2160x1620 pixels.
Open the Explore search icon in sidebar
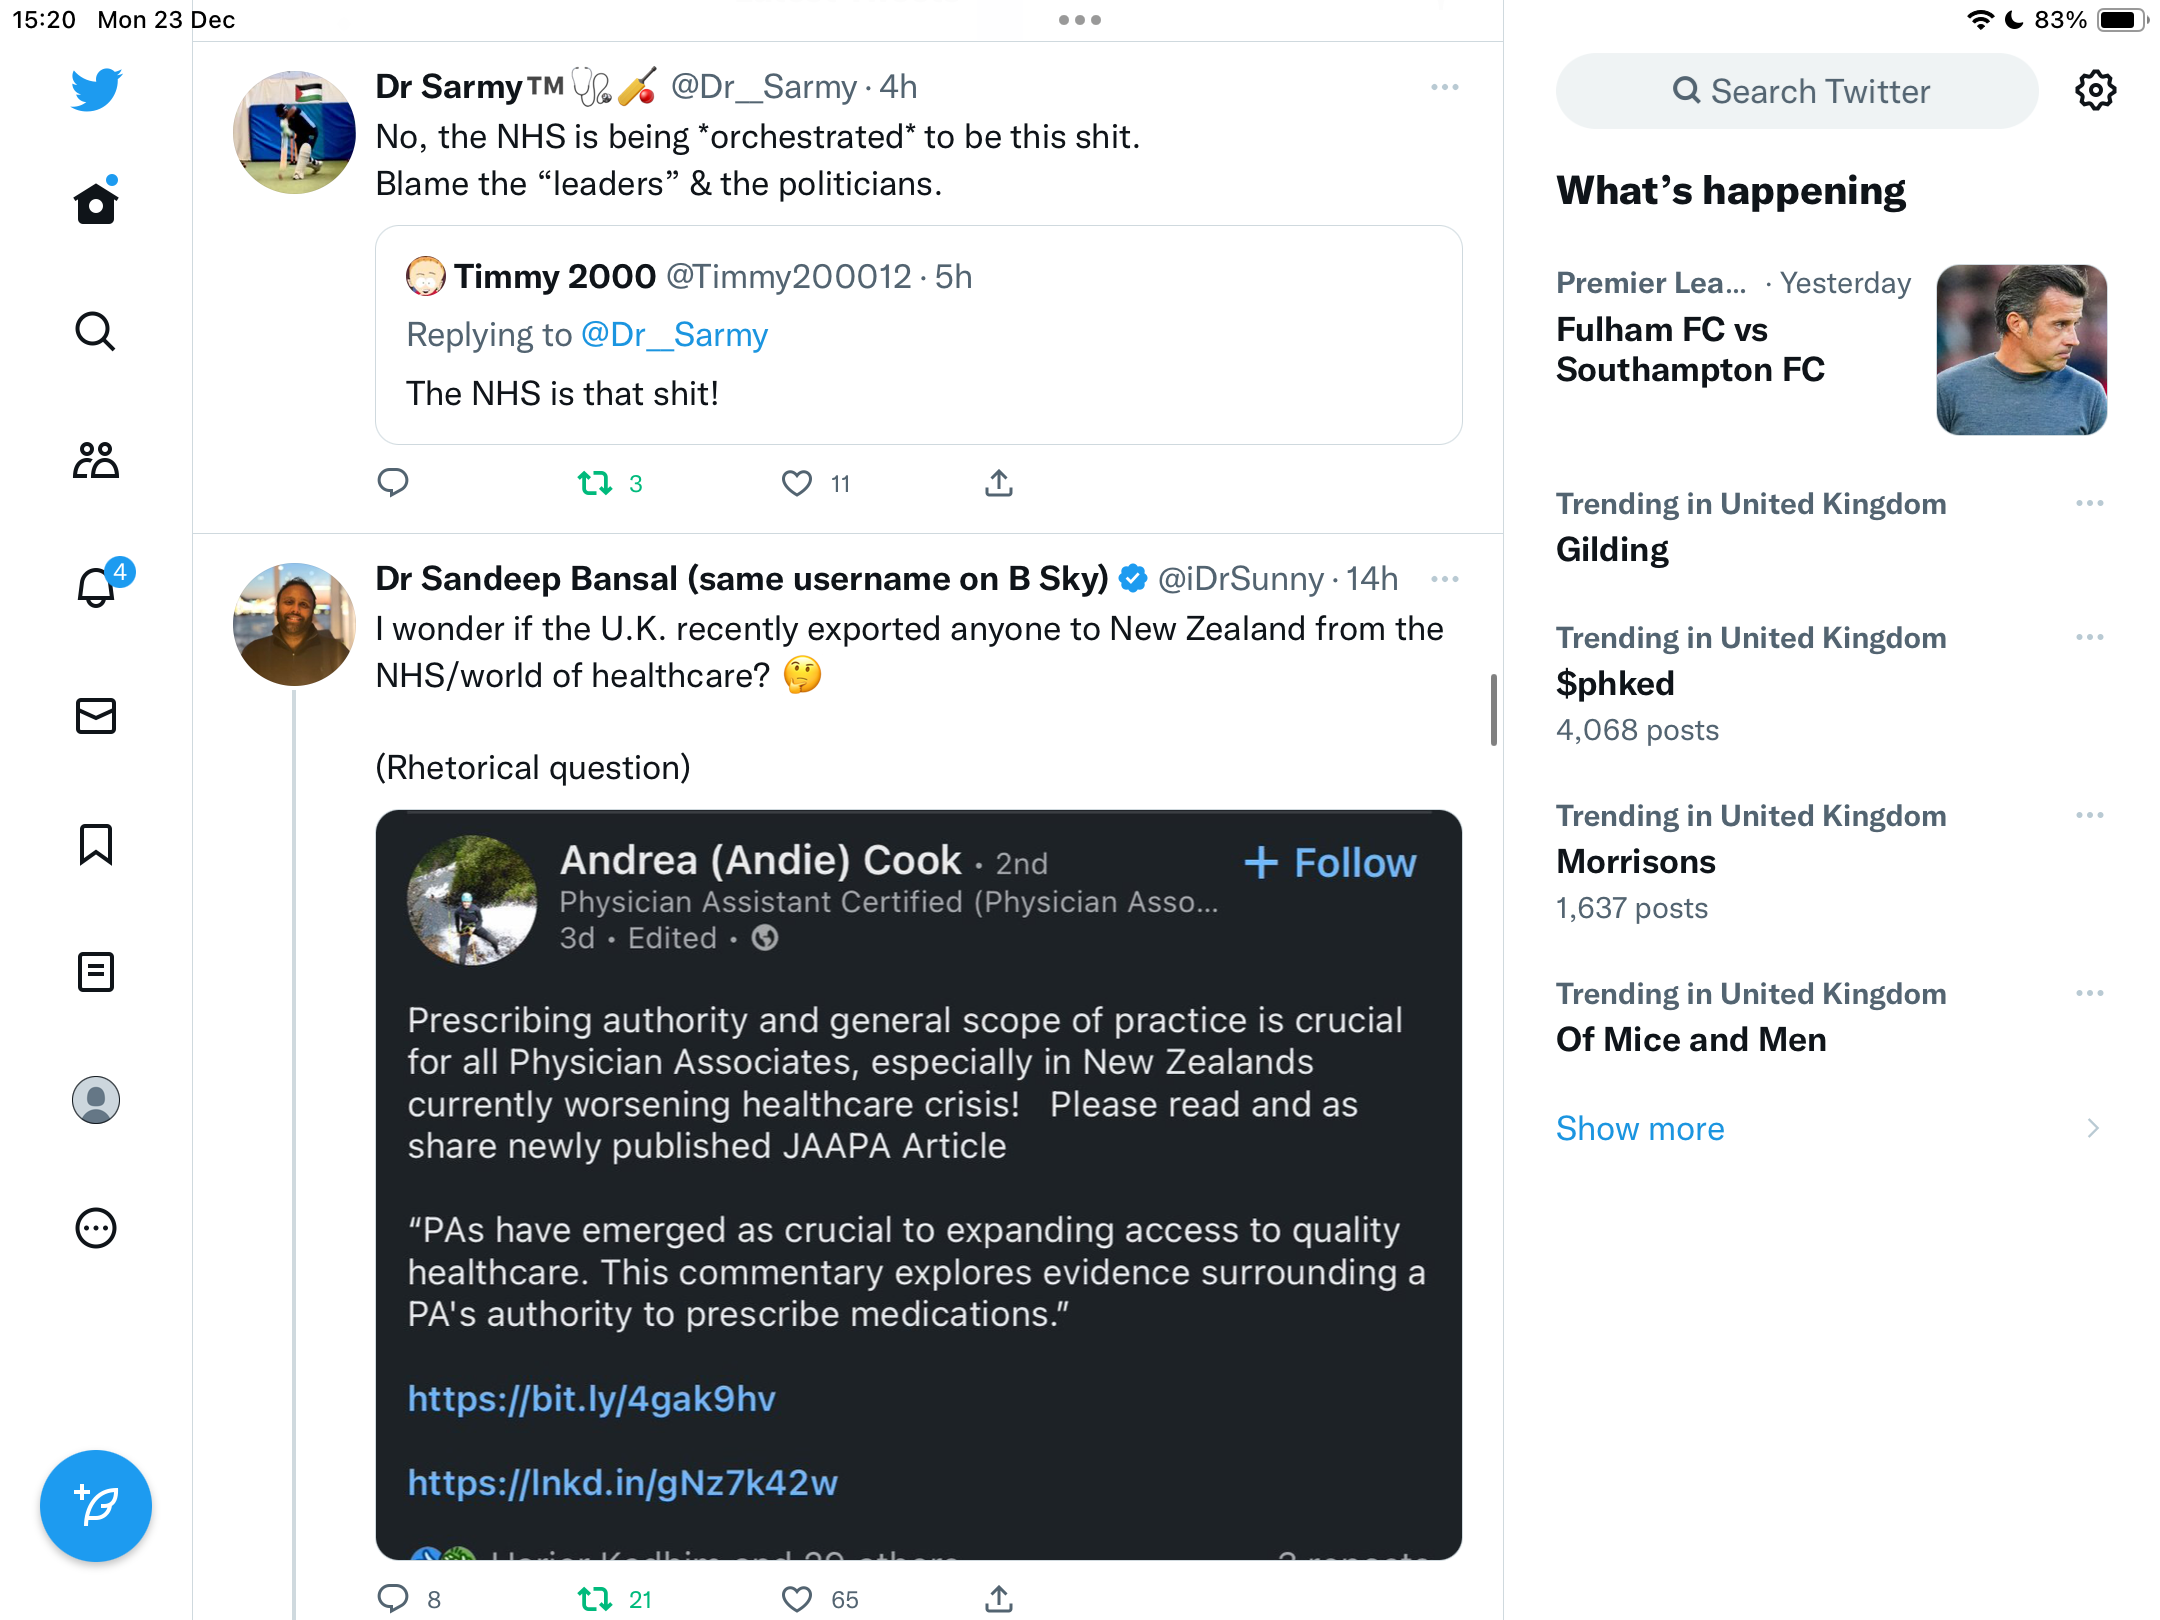(96, 331)
